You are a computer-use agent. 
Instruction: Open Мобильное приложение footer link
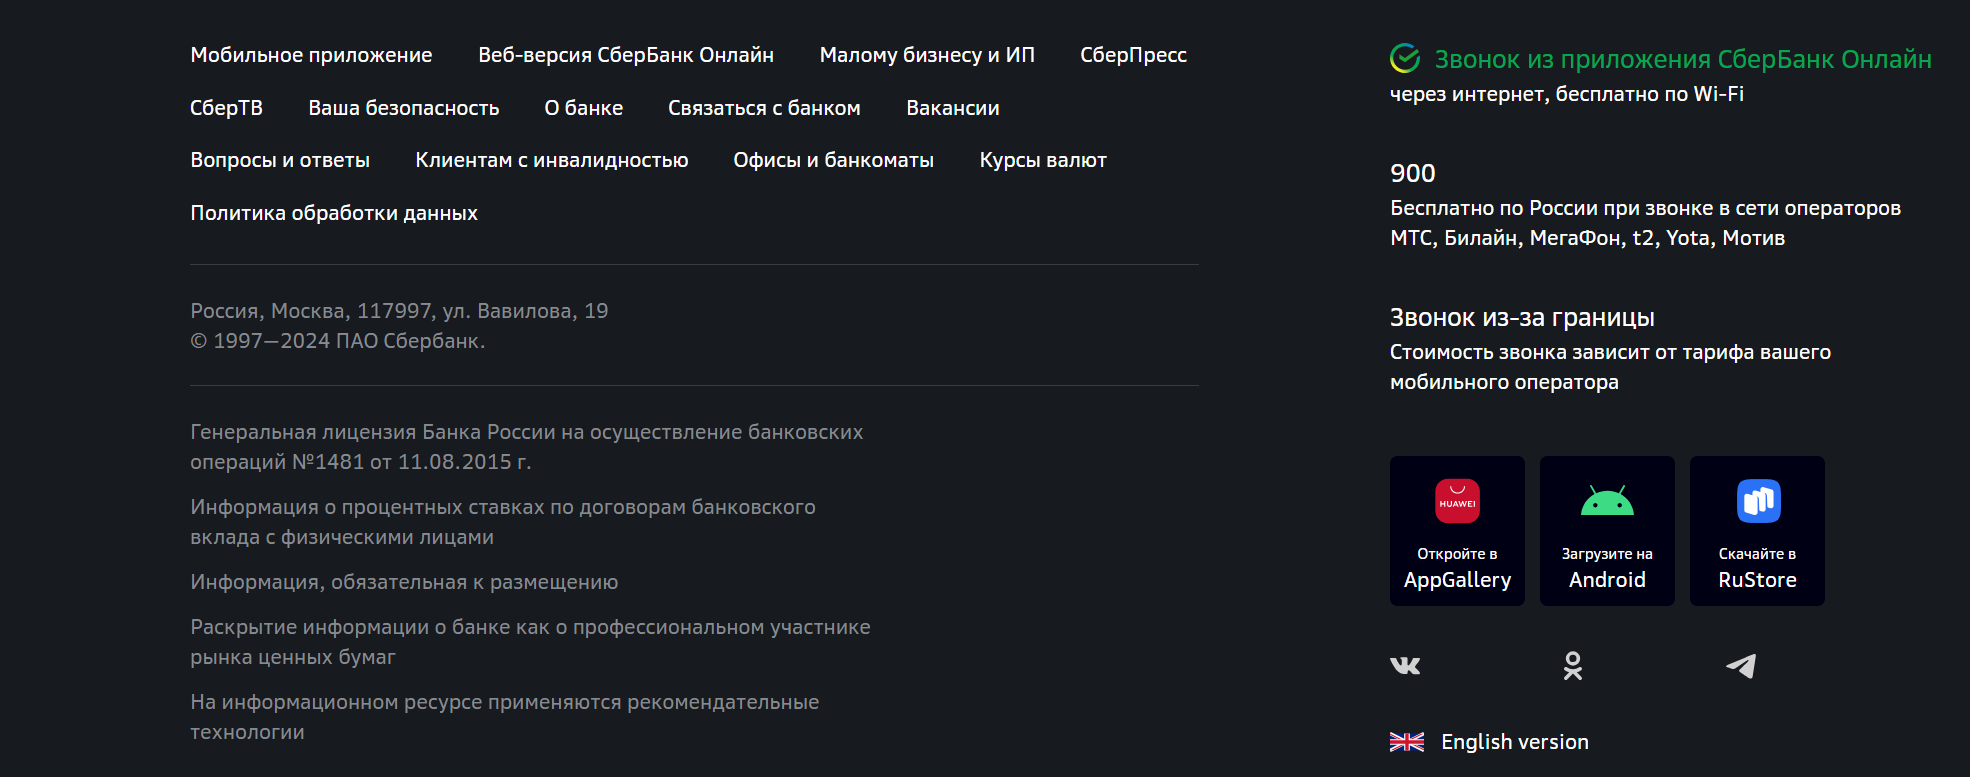311,55
